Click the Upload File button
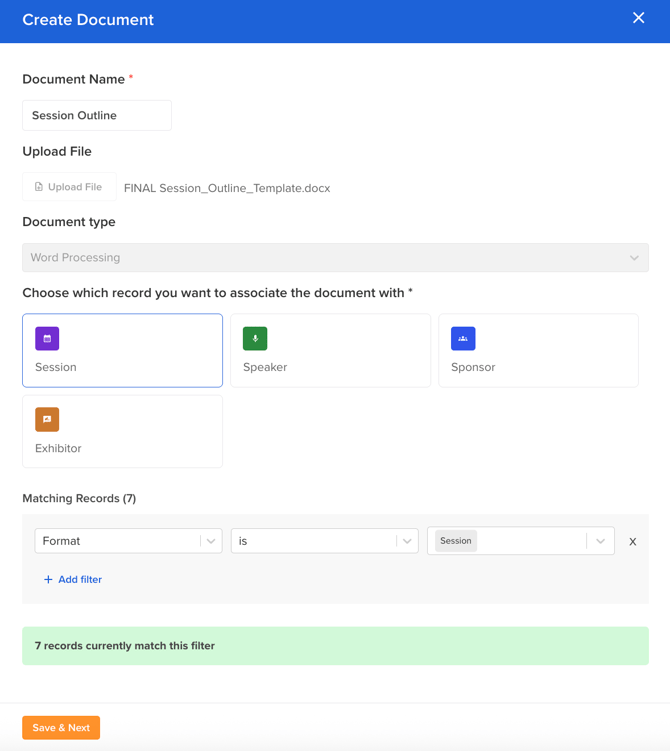The height and width of the screenshot is (751, 670). pyautogui.click(x=69, y=187)
